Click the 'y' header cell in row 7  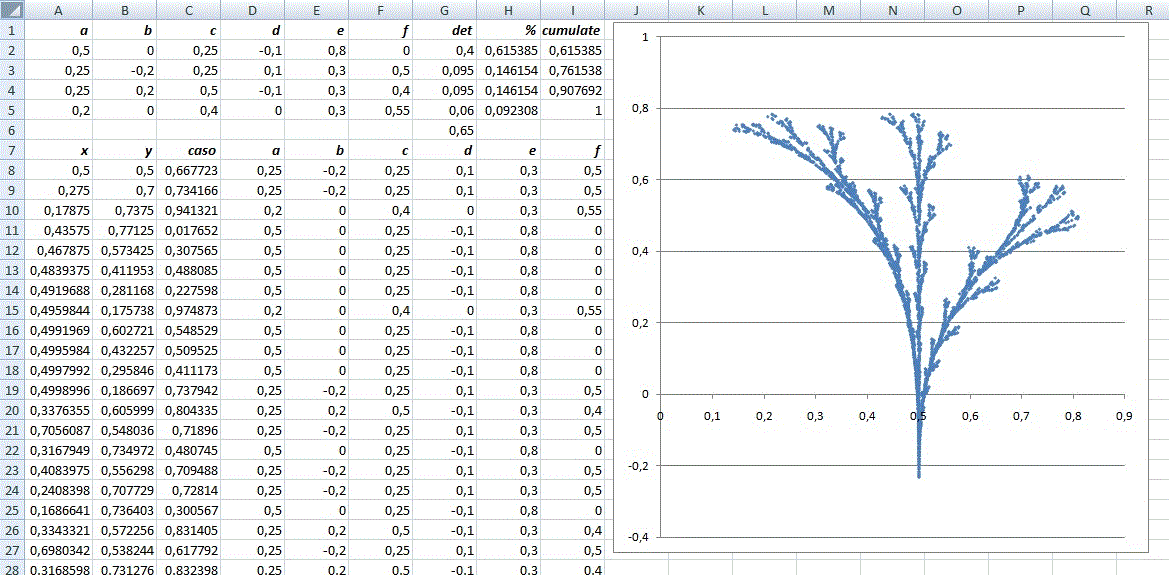point(125,151)
